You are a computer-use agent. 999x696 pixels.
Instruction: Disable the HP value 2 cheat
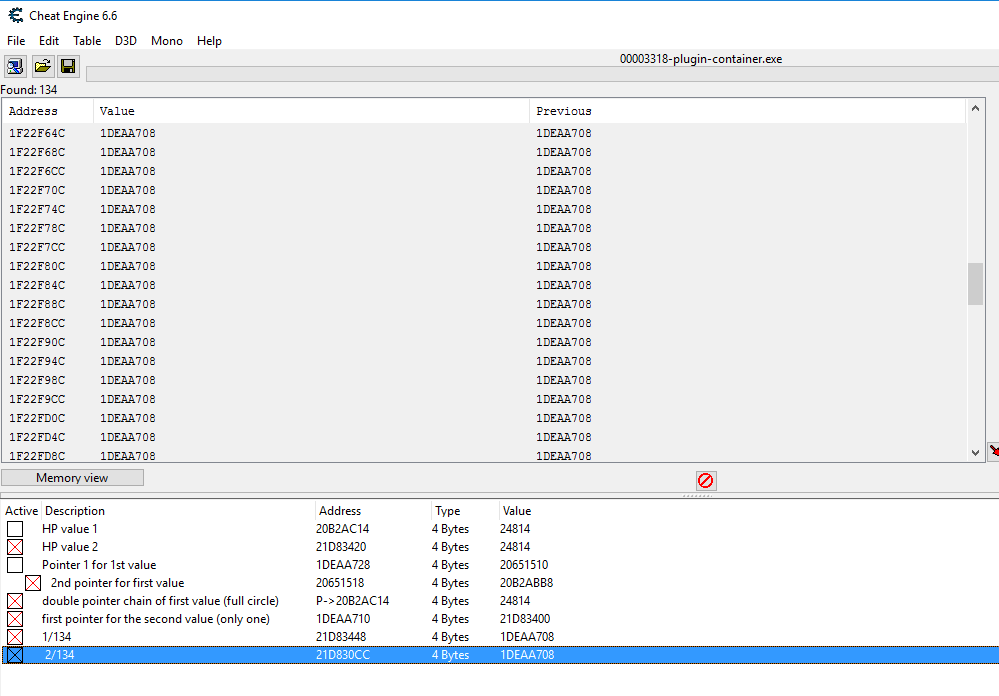tap(13, 546)
